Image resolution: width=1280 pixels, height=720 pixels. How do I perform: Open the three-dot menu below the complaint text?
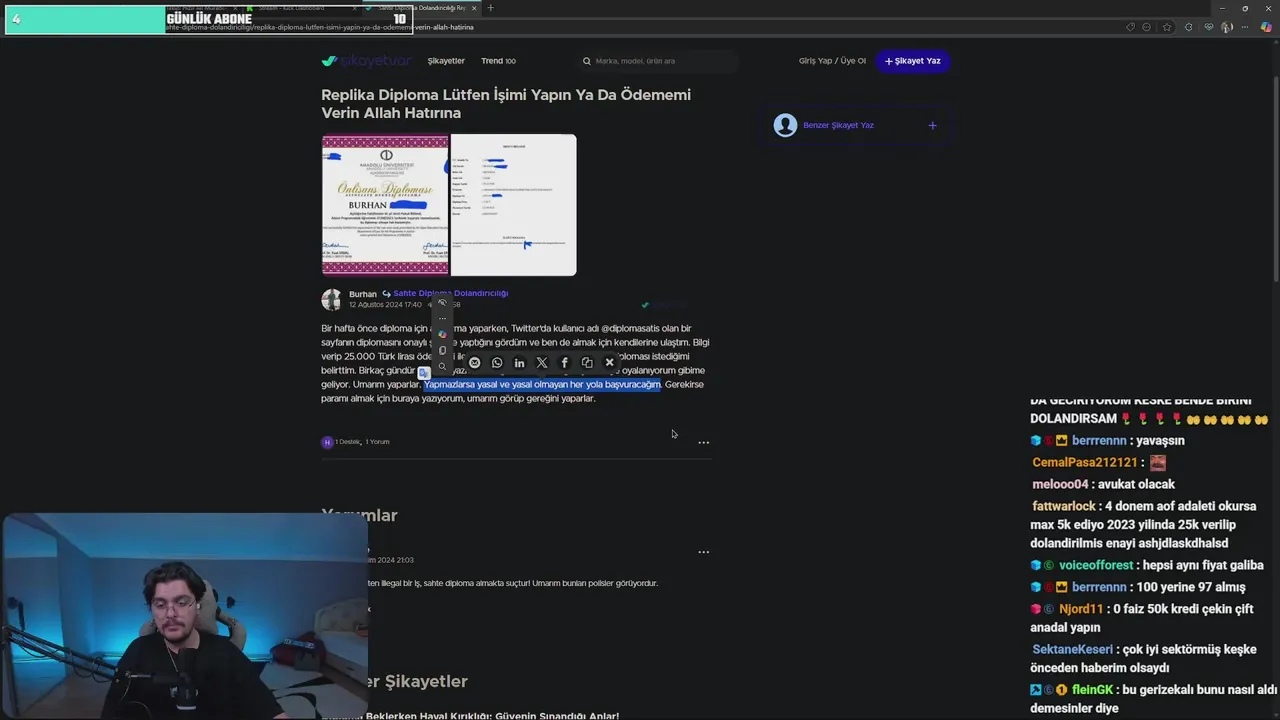click(703, 442)
